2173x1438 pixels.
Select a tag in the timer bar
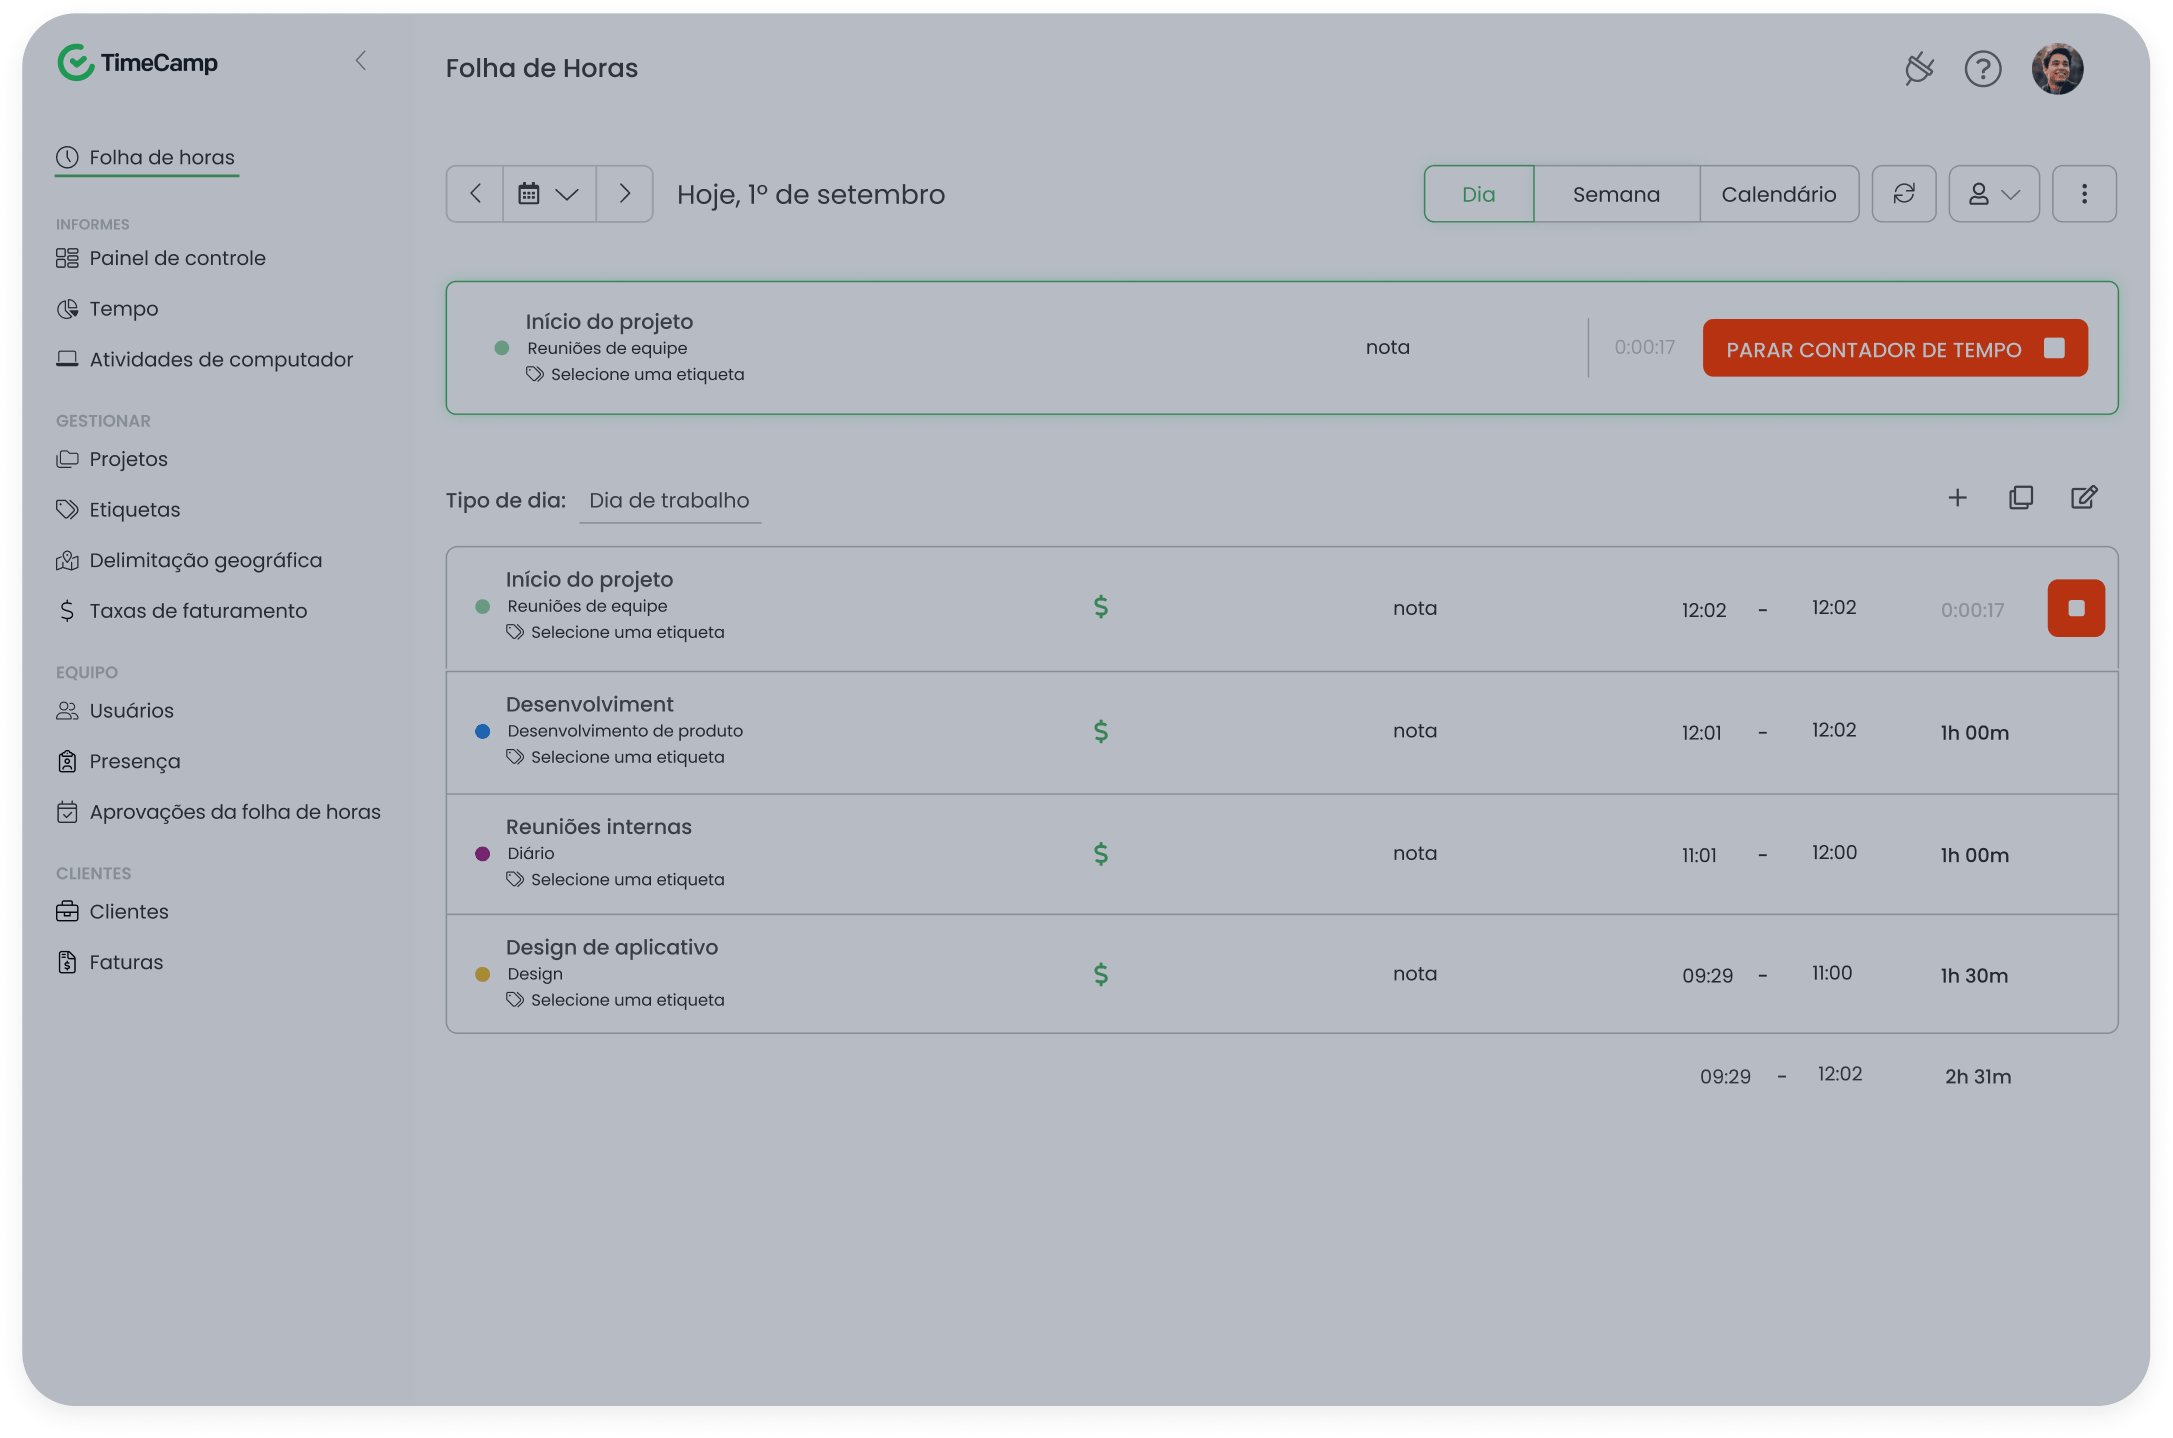pyautogui.click(x=636, y=374)
